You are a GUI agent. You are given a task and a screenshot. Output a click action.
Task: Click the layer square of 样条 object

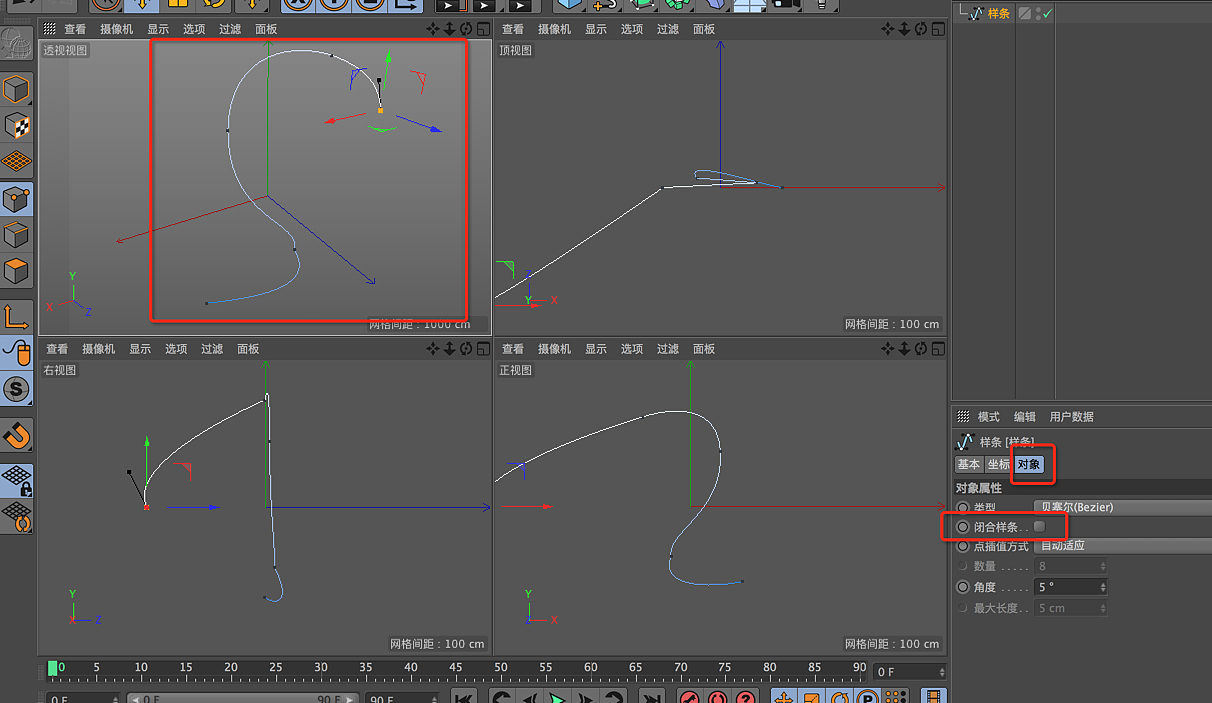tap(1024, 14)
